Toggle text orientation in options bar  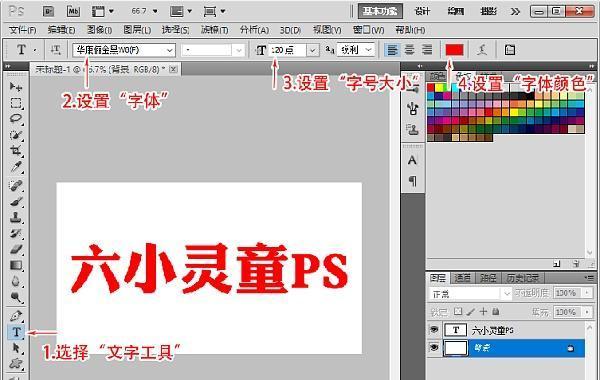click(x=55, y=50)
